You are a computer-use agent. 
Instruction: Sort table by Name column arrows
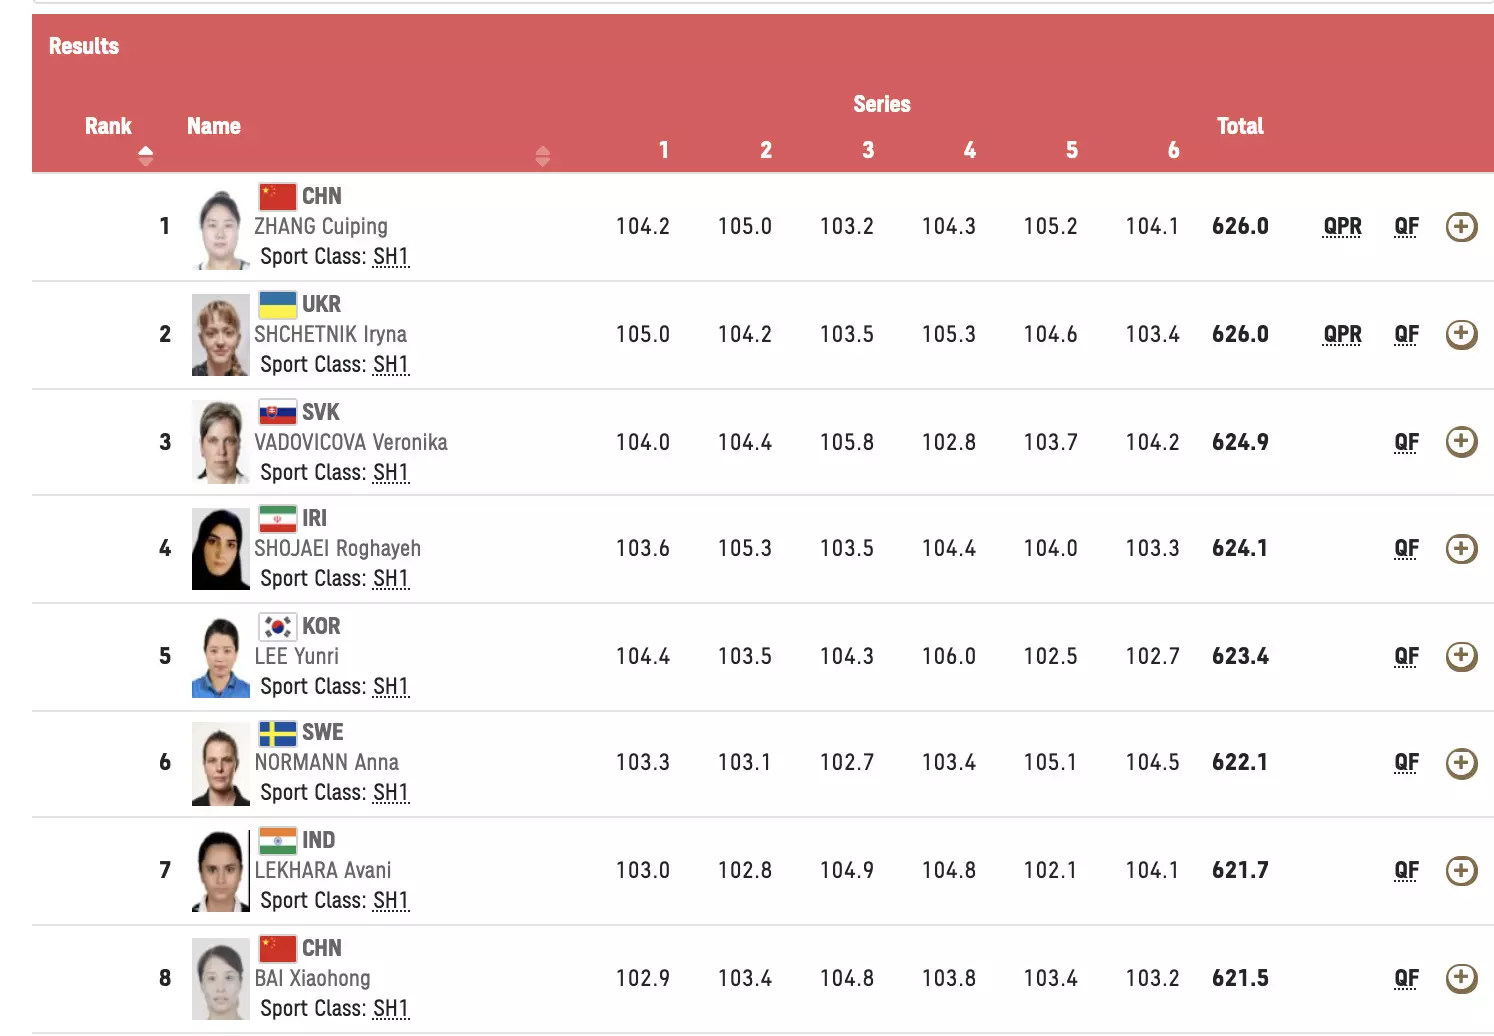tap(543, 155)
